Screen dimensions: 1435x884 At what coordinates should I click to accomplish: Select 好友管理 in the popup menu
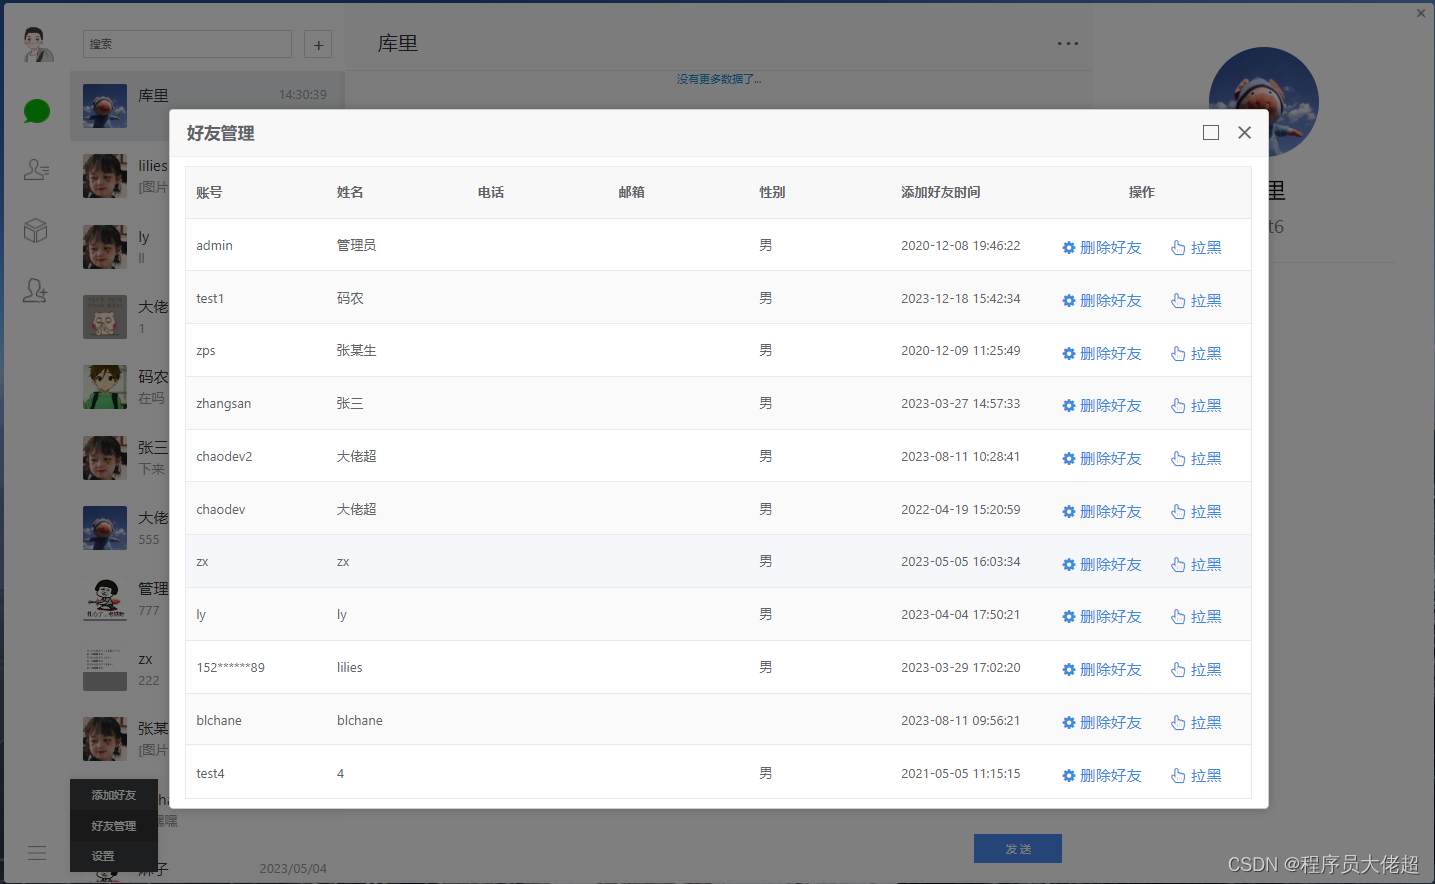[114, 826]
